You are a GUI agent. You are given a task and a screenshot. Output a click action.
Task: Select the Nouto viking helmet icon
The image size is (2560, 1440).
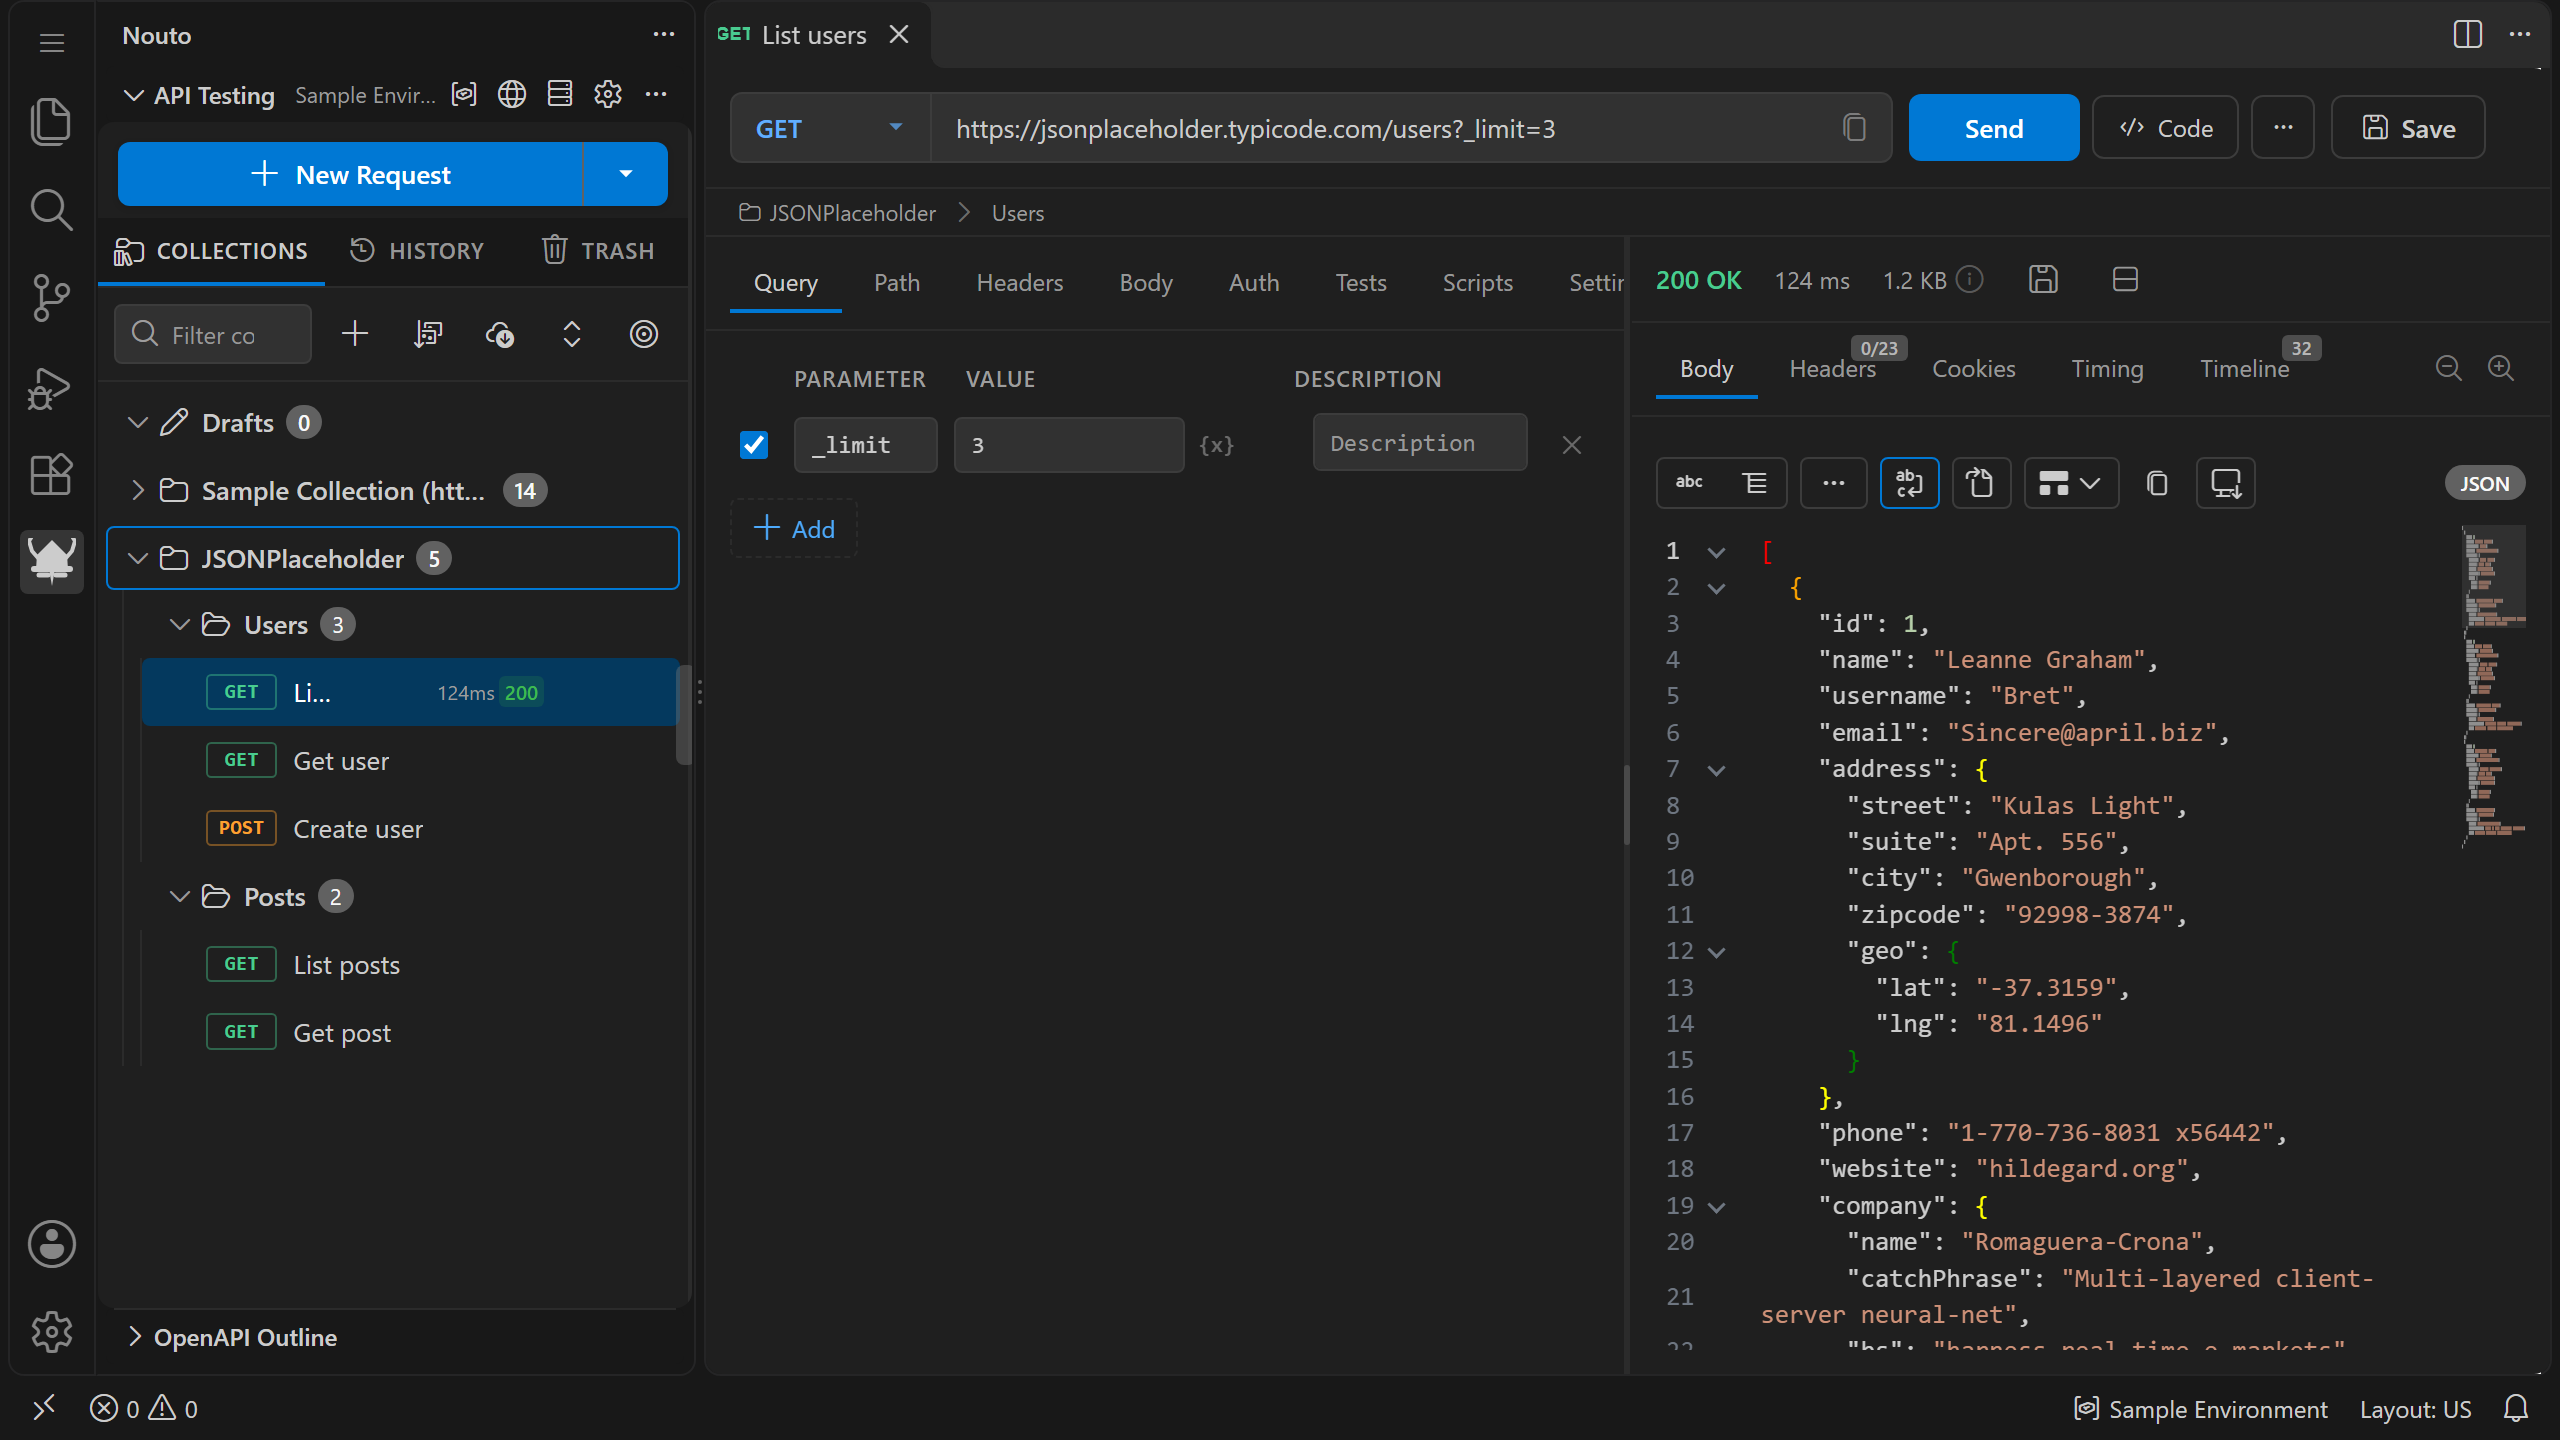tap(51, 560)
